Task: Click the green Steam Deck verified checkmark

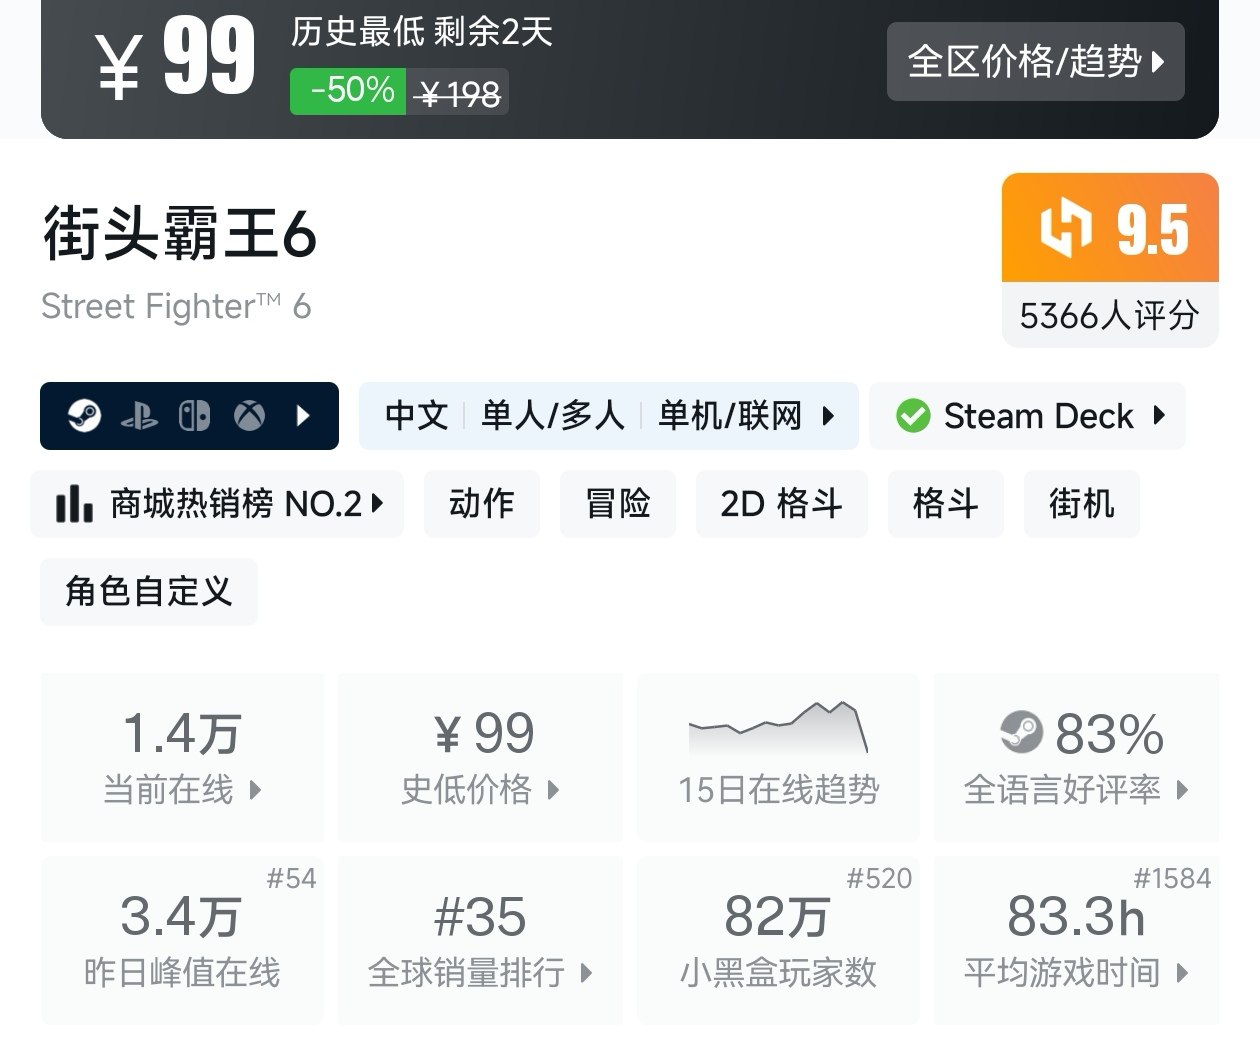Action: coord(913,416)
